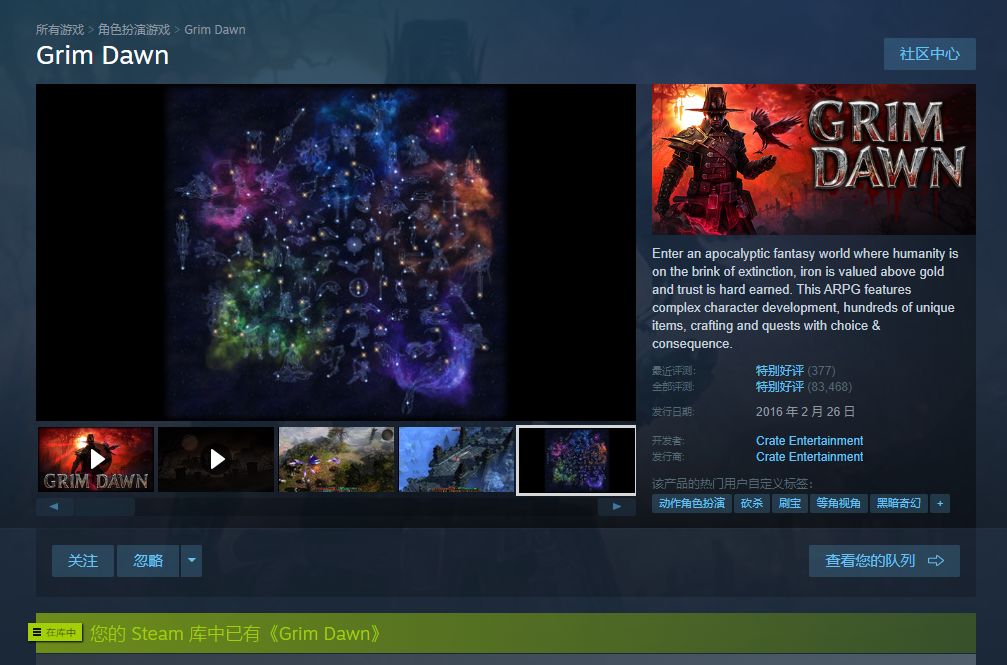Click the 查看您的队列 queue button
The height and width of the screenshot is (665, 1007).
coord(884,561)
